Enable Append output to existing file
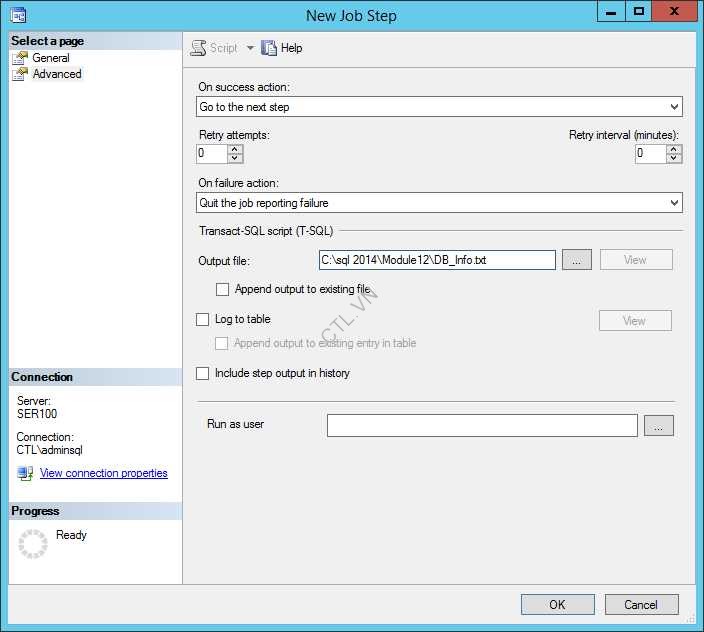Viewport: 704px width, 632px height. point(222,289)
